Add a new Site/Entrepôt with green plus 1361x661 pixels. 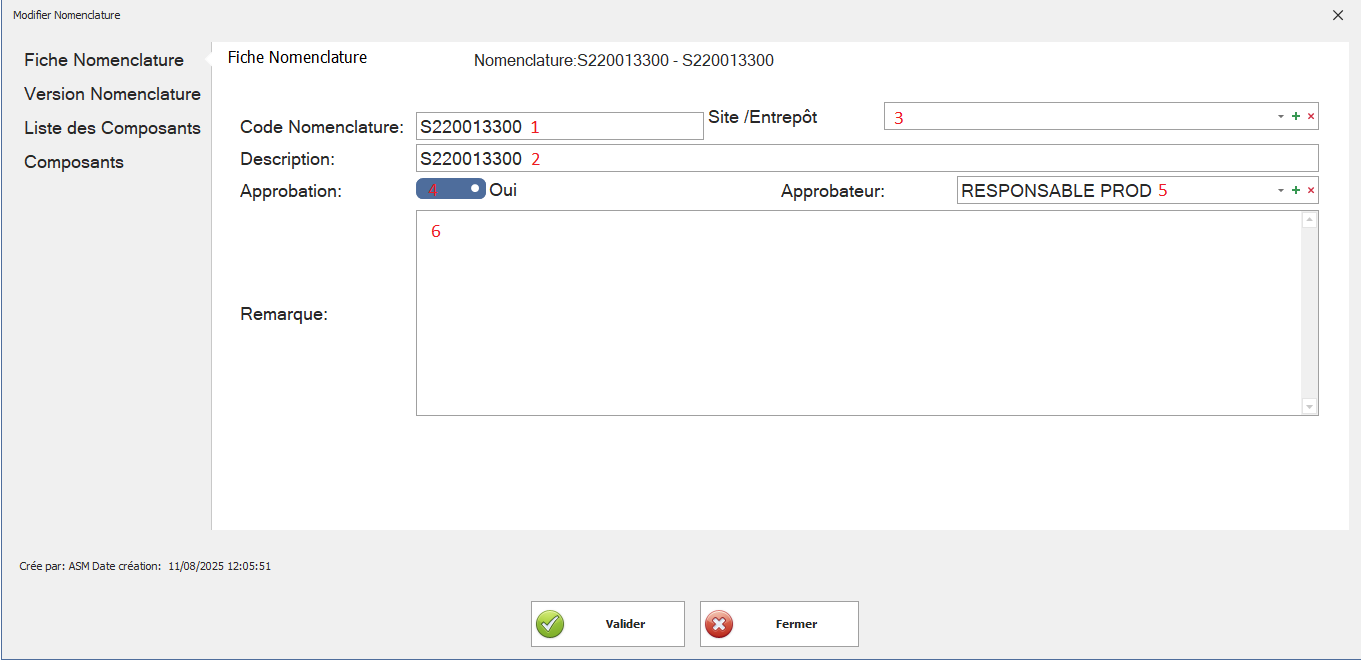coord(1296,117)
